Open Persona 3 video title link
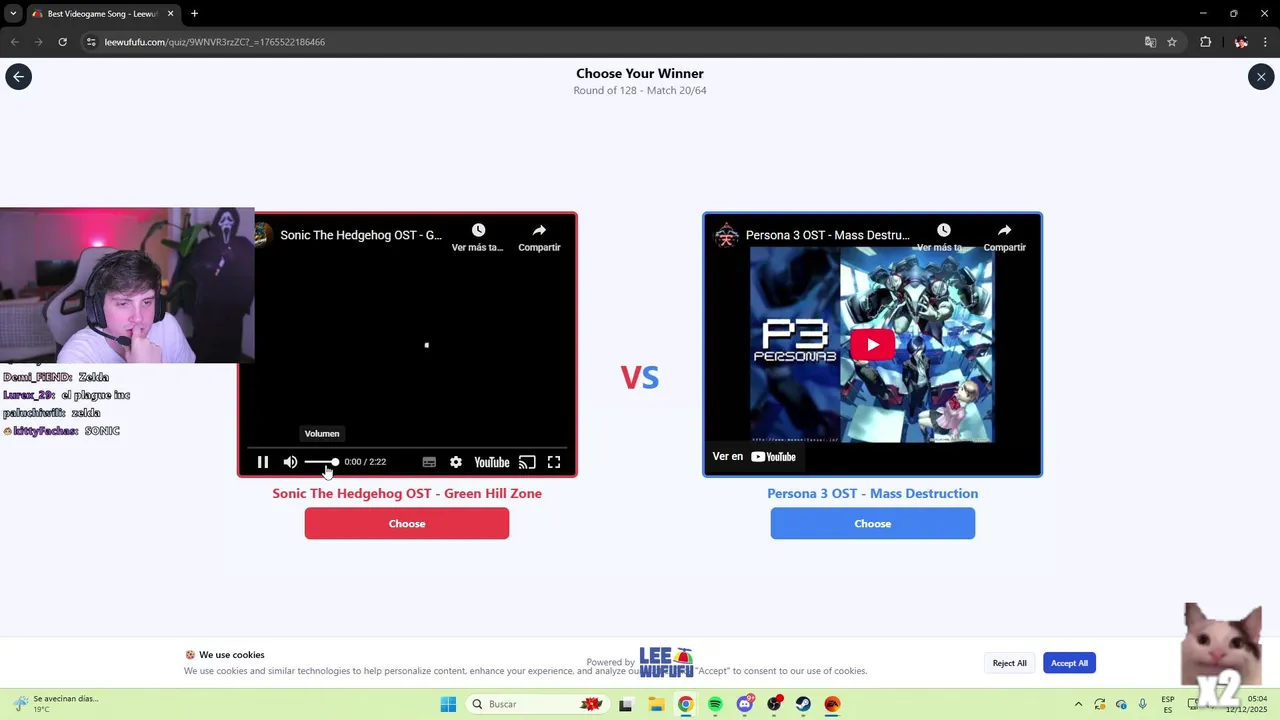Screen dimensions: 1280x720 (828, 235)
